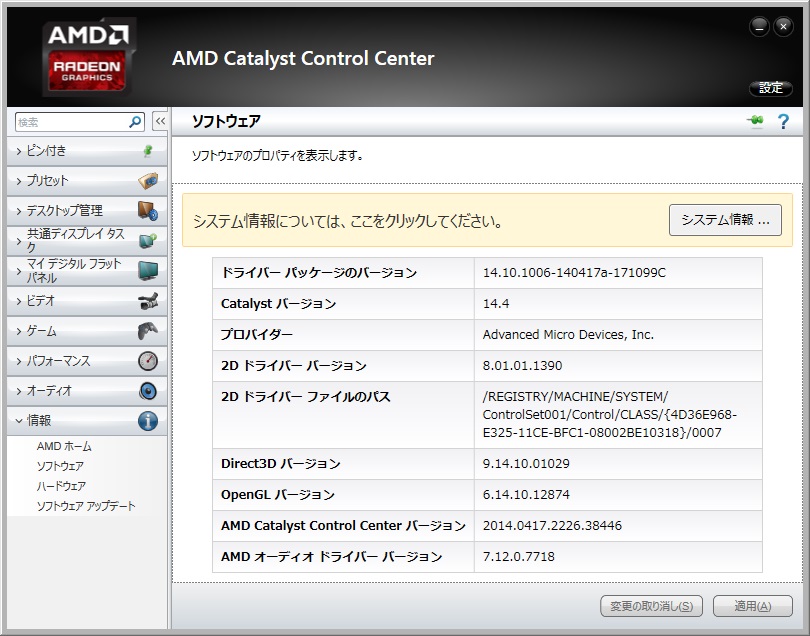Click the 共通ディスプレイ タスク display icon
The image size is (810, 636).
point(148,241)
